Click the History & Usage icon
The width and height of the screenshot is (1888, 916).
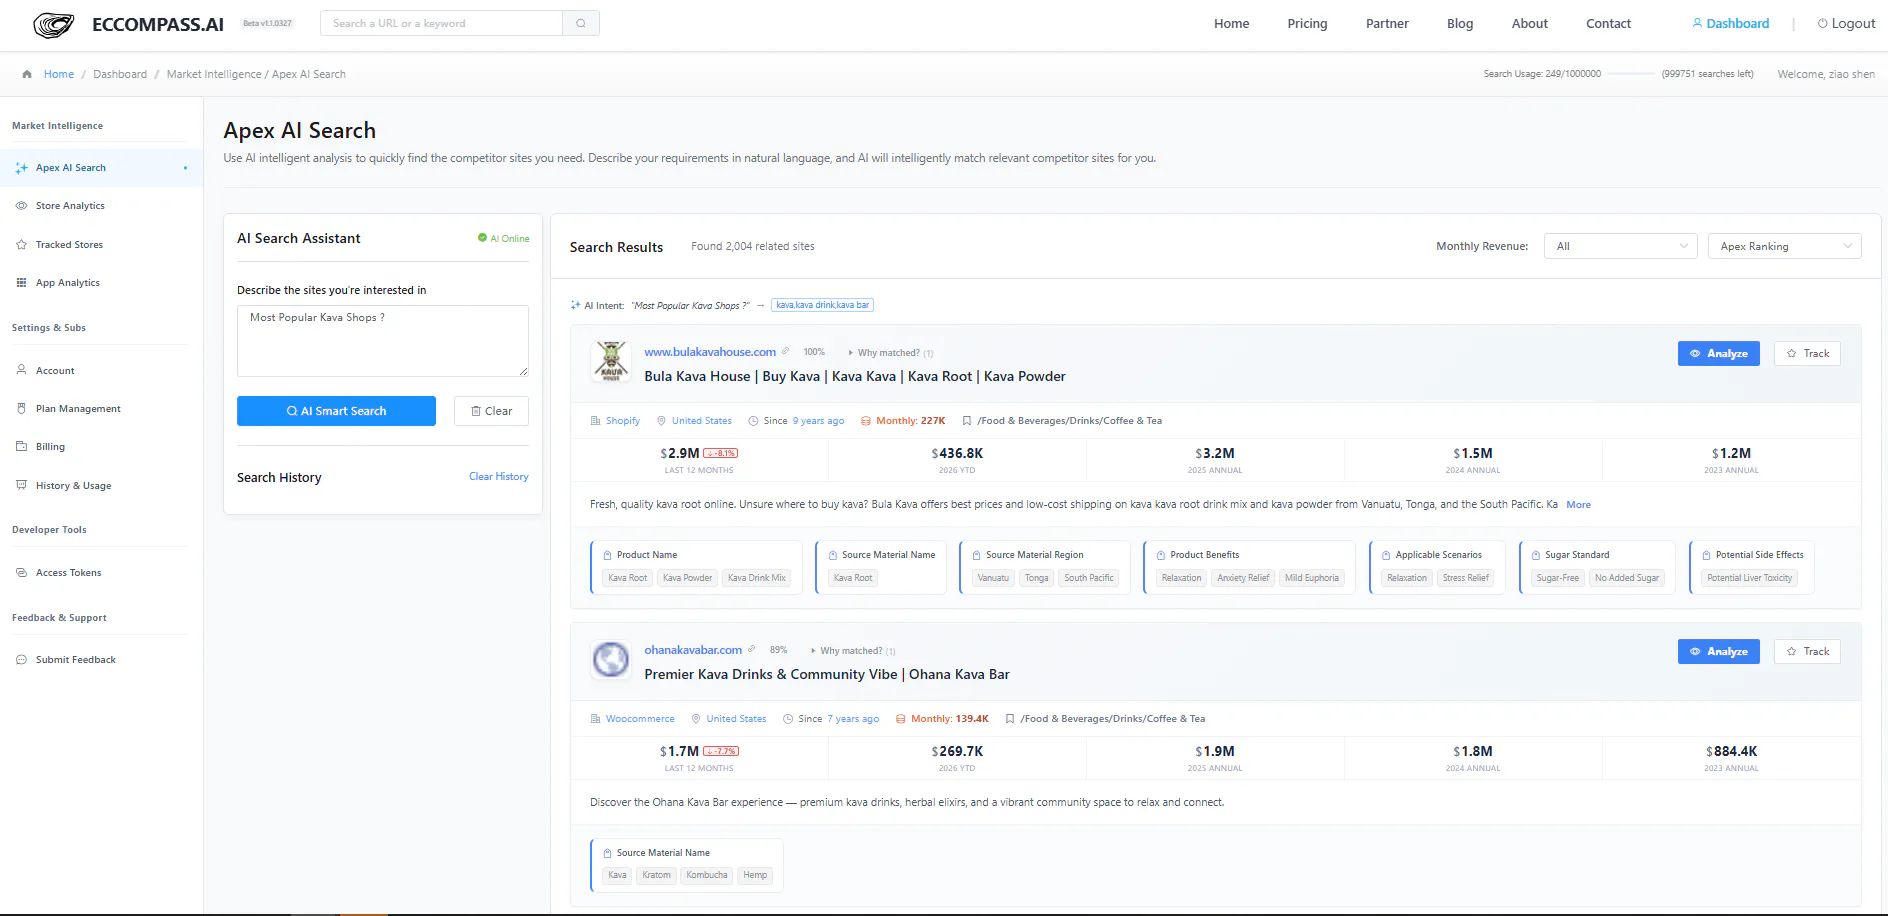point(21,485)
